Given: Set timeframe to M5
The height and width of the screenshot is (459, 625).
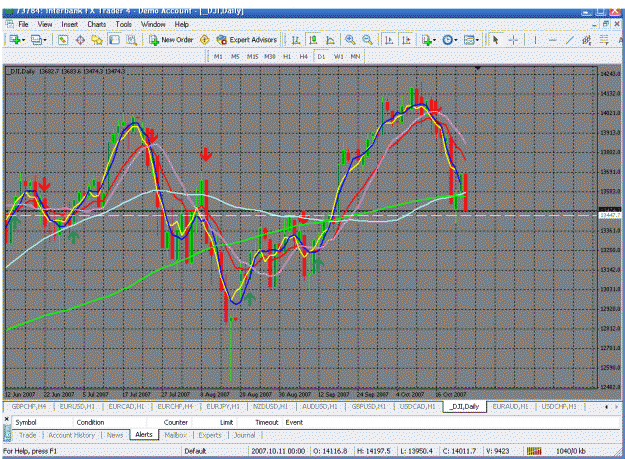Looking at the screenshot, I should [x=235, y=57].
